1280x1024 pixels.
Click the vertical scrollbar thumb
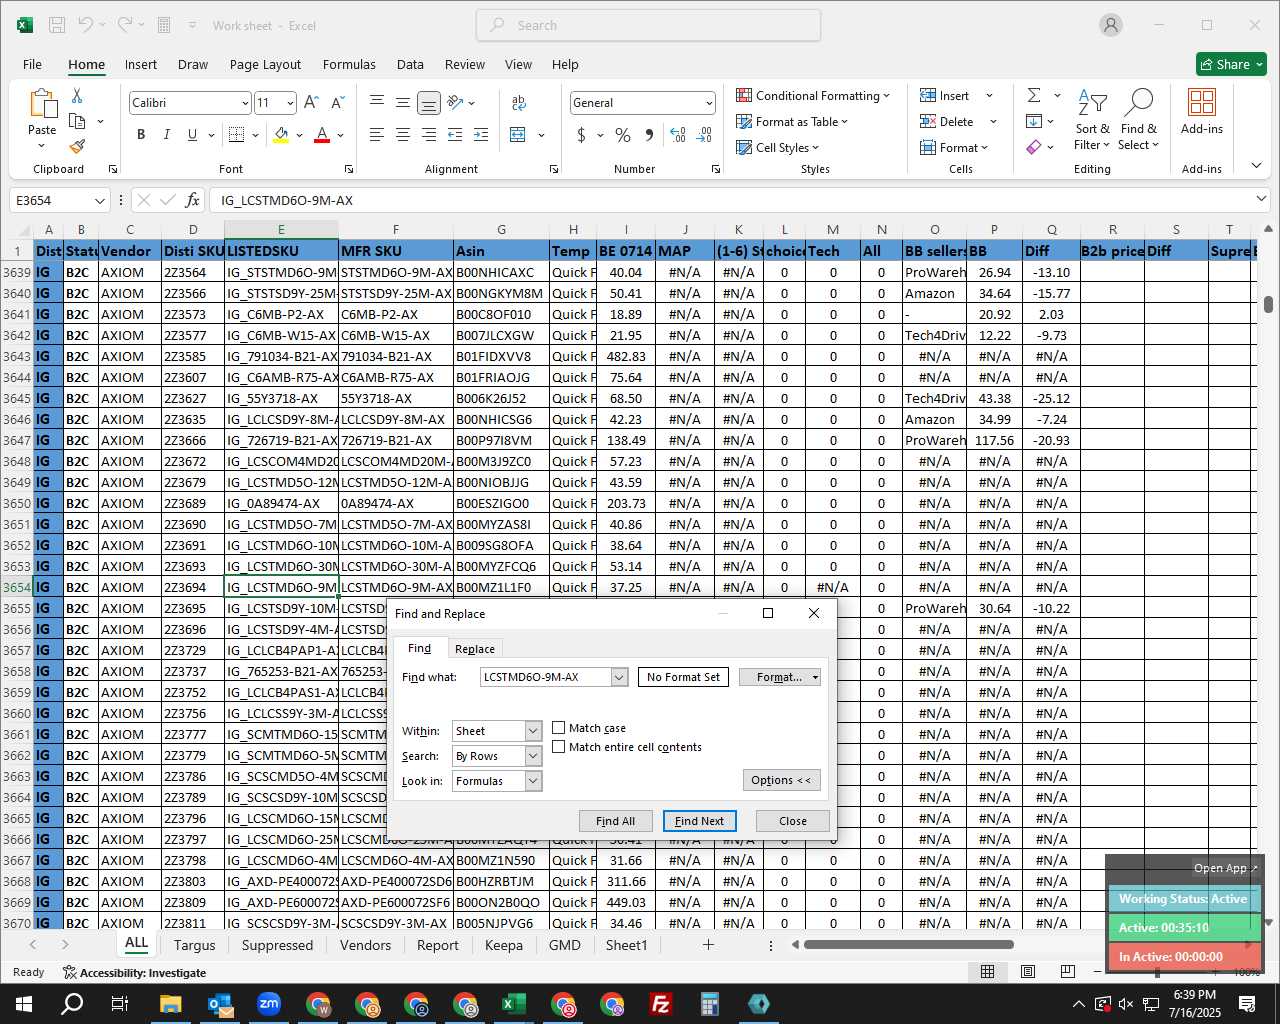tap(1268, 304)
